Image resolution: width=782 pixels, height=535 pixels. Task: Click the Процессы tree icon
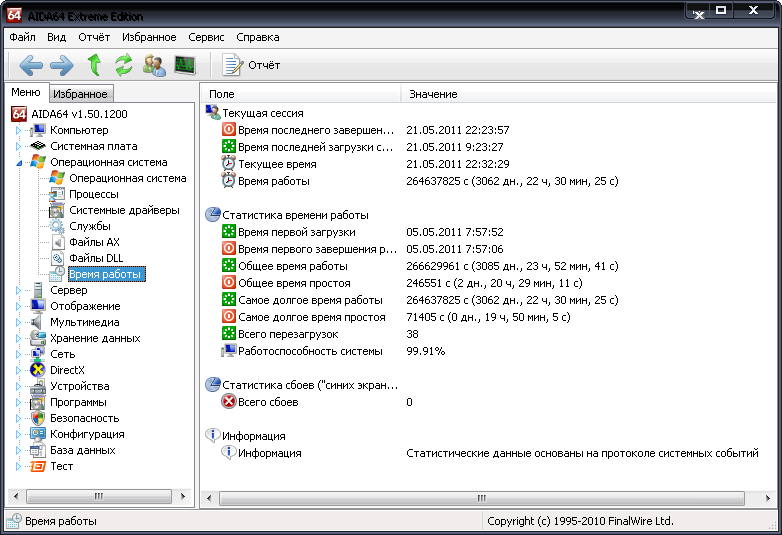click(57, 194)
